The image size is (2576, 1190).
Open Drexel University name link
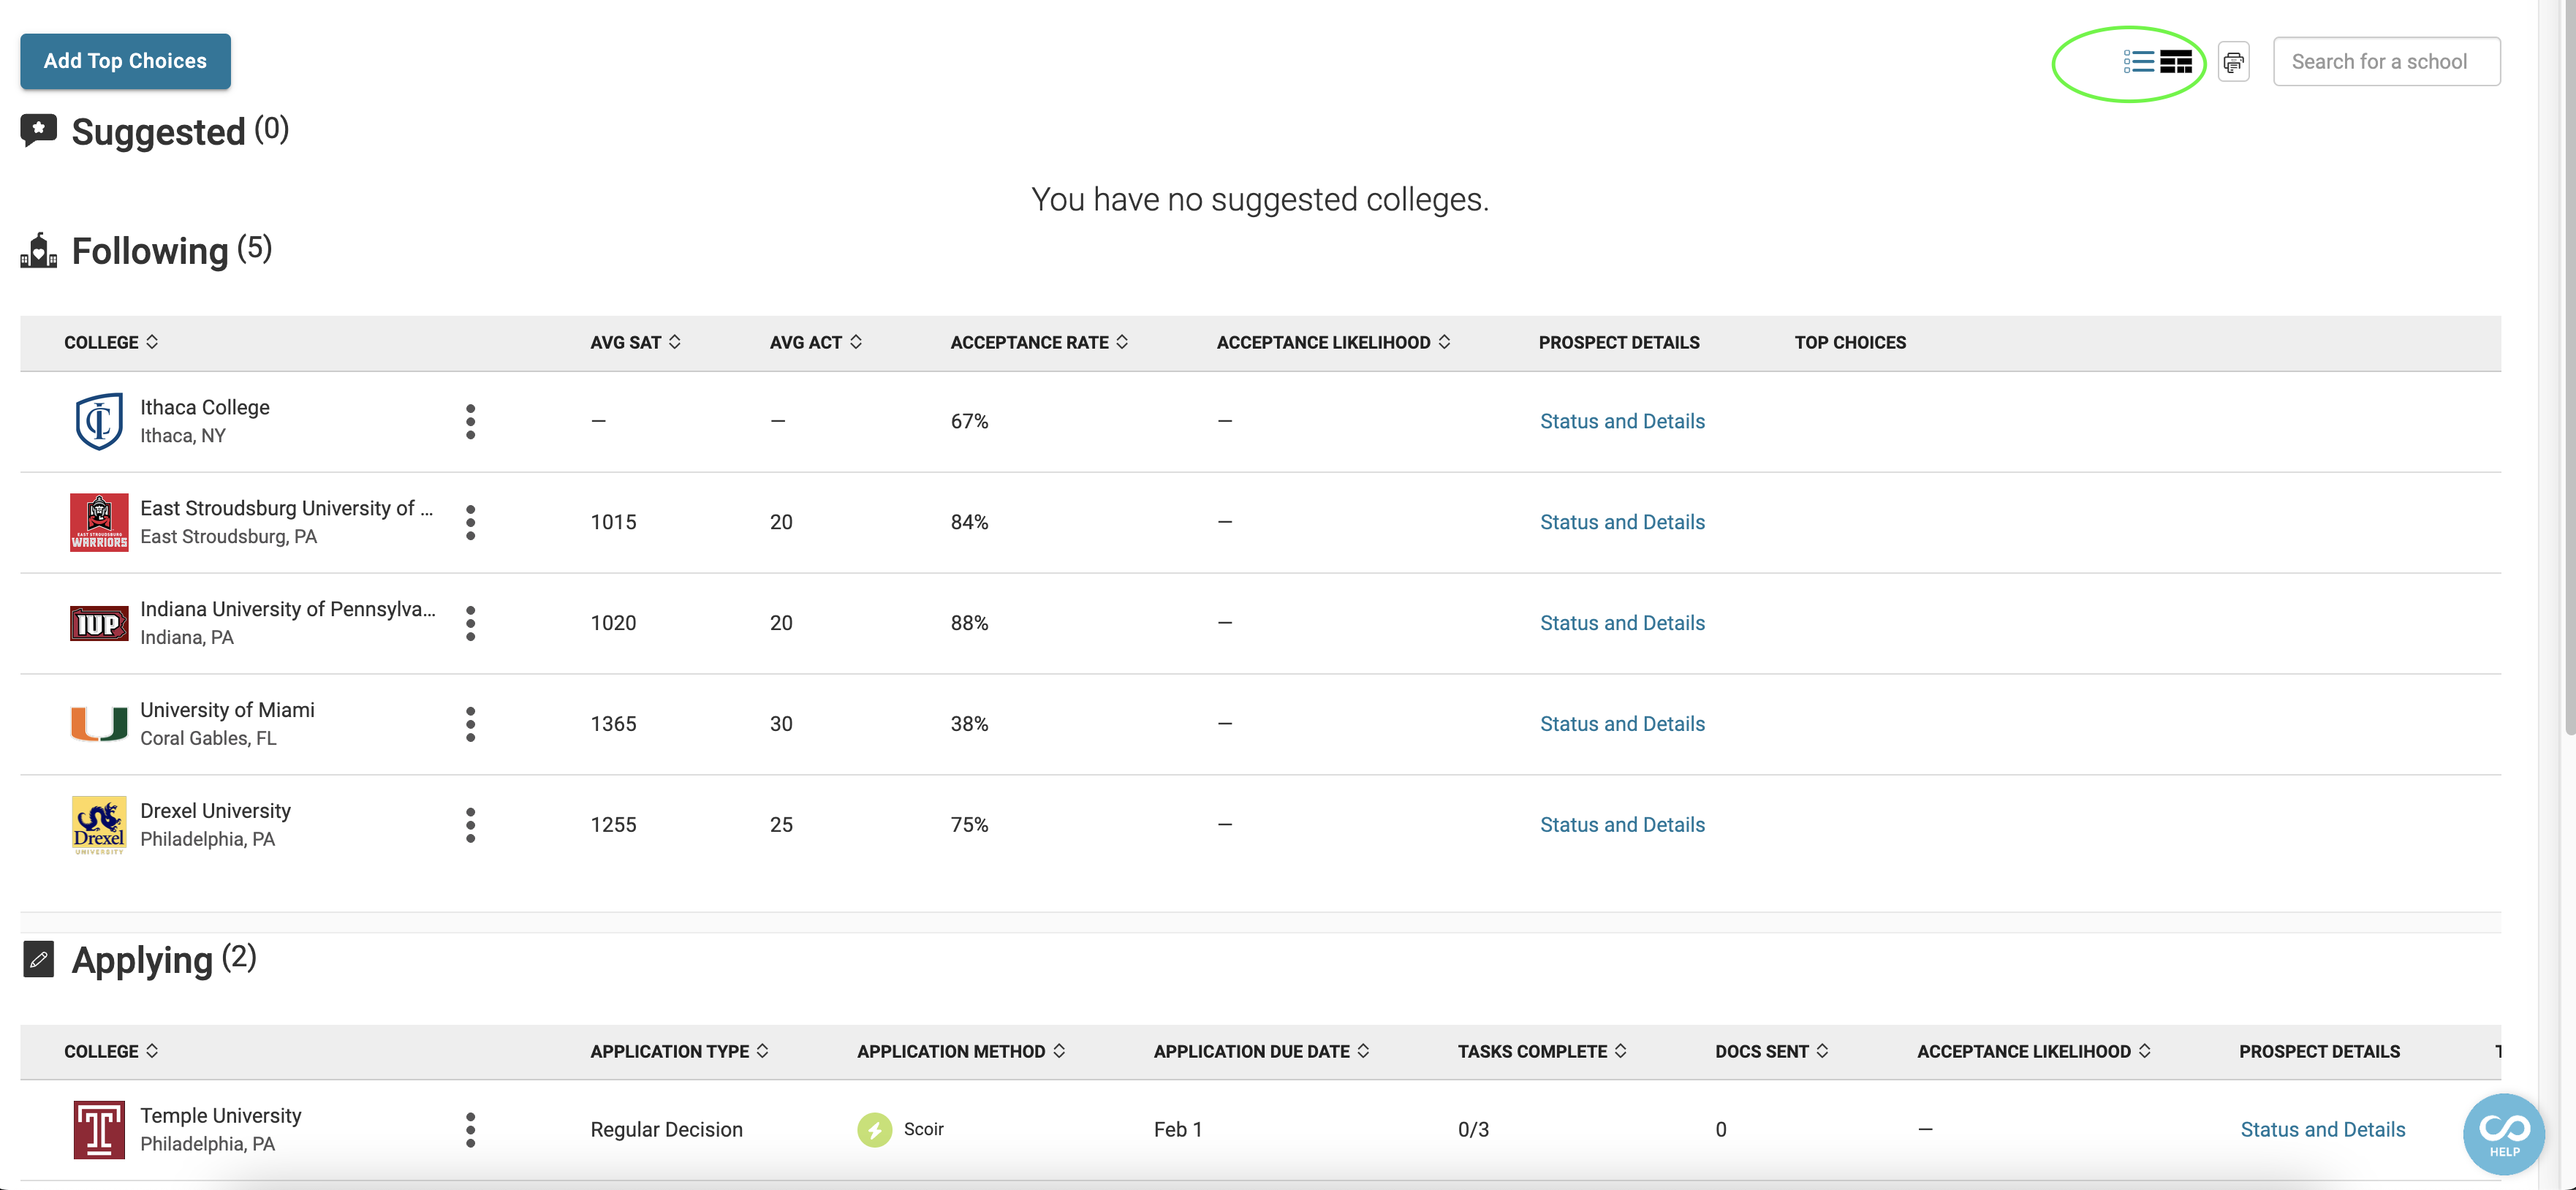point(215,812)
